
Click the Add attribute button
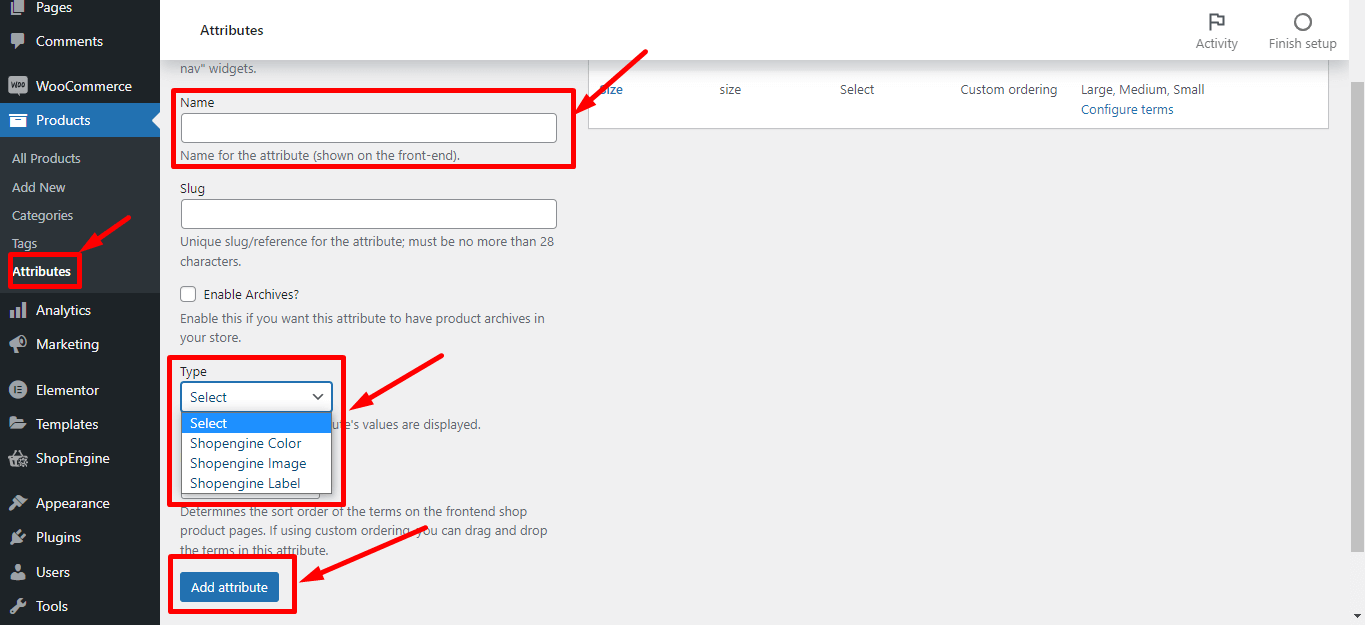[x=229, y=587]
